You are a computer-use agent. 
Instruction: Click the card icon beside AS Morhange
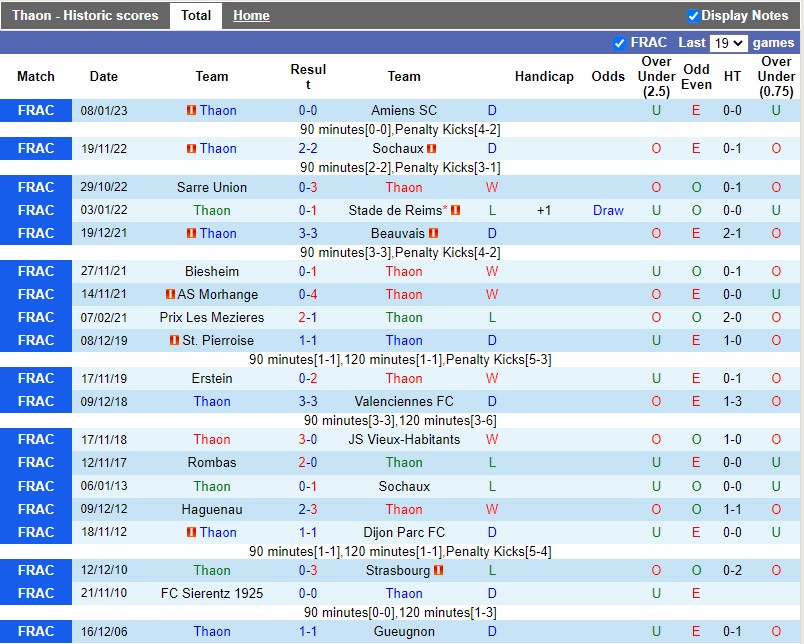click(170, 295)
